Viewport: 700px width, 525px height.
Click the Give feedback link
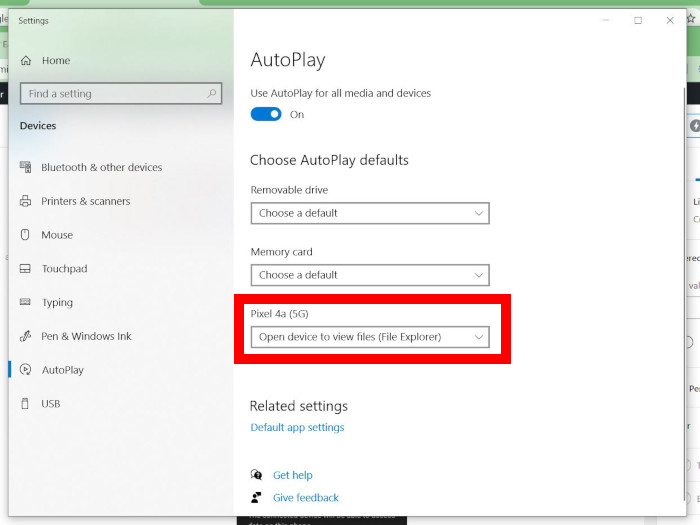pos(306,497)
